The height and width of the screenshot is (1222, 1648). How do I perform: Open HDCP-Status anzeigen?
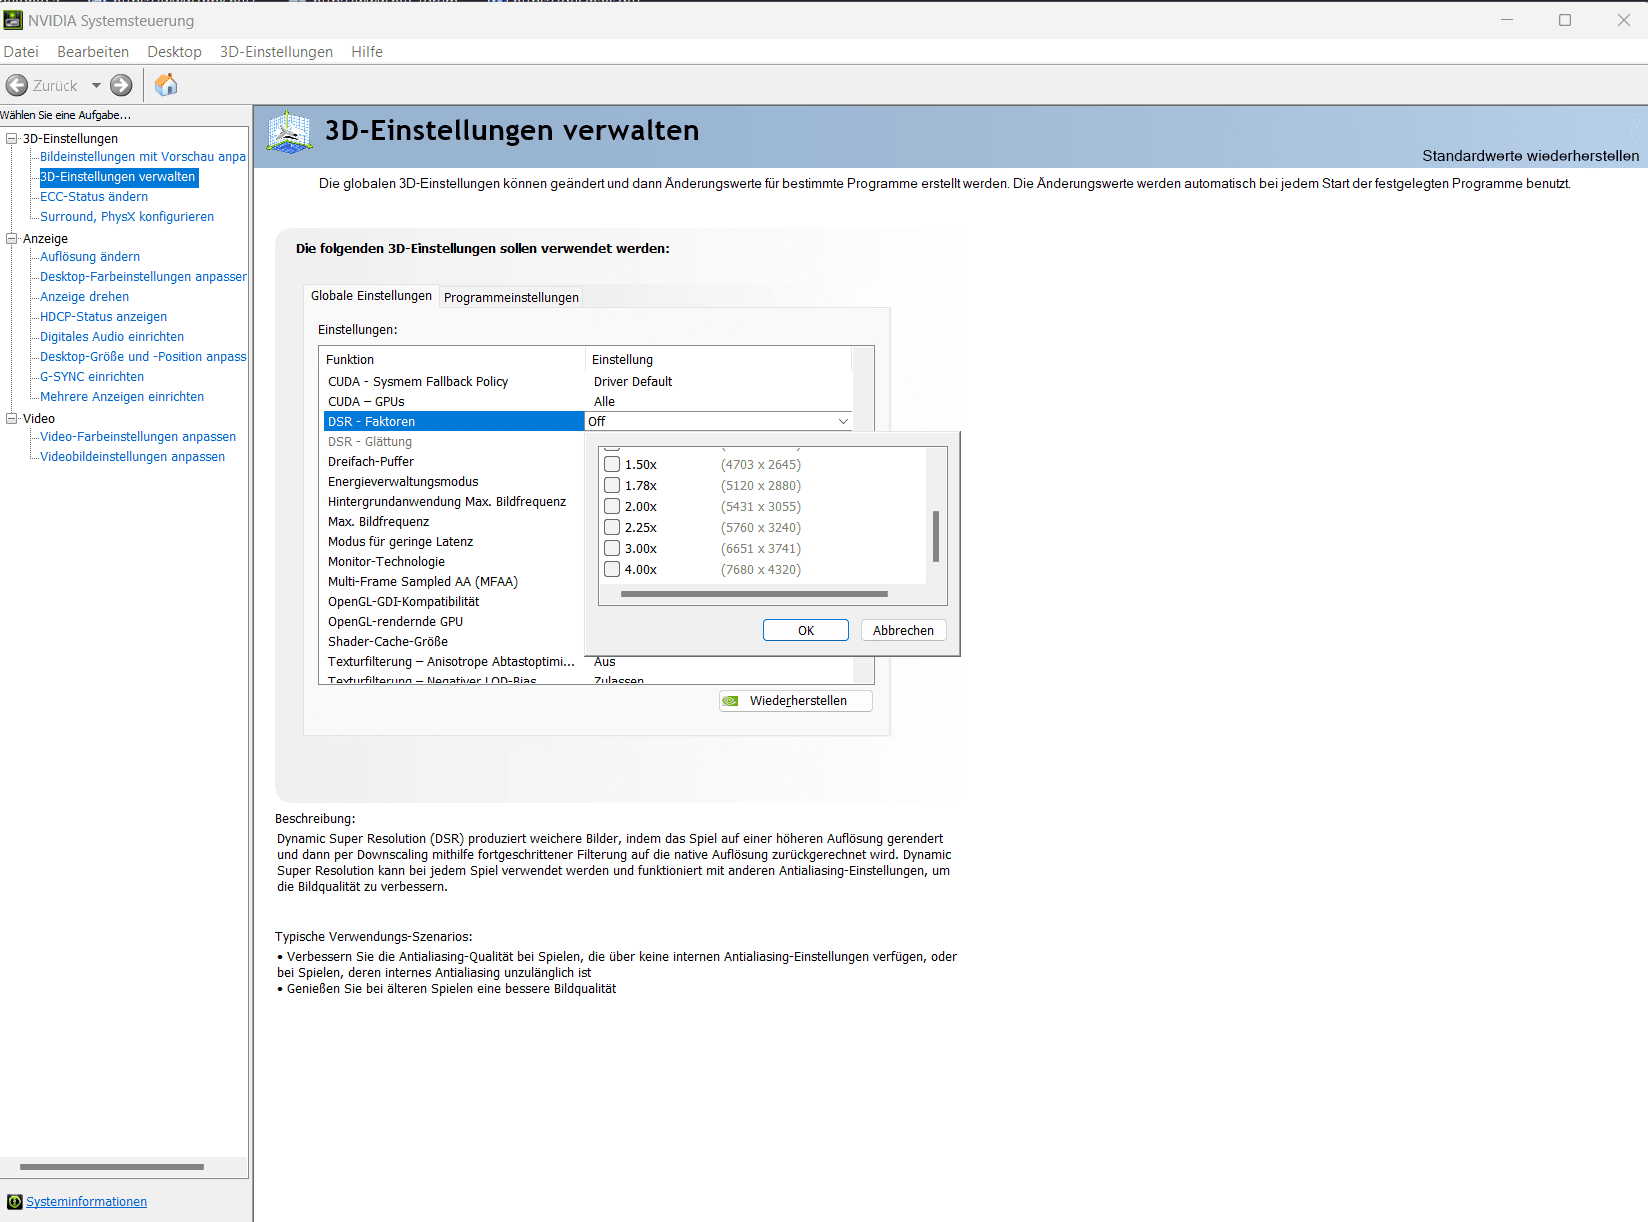103,317
